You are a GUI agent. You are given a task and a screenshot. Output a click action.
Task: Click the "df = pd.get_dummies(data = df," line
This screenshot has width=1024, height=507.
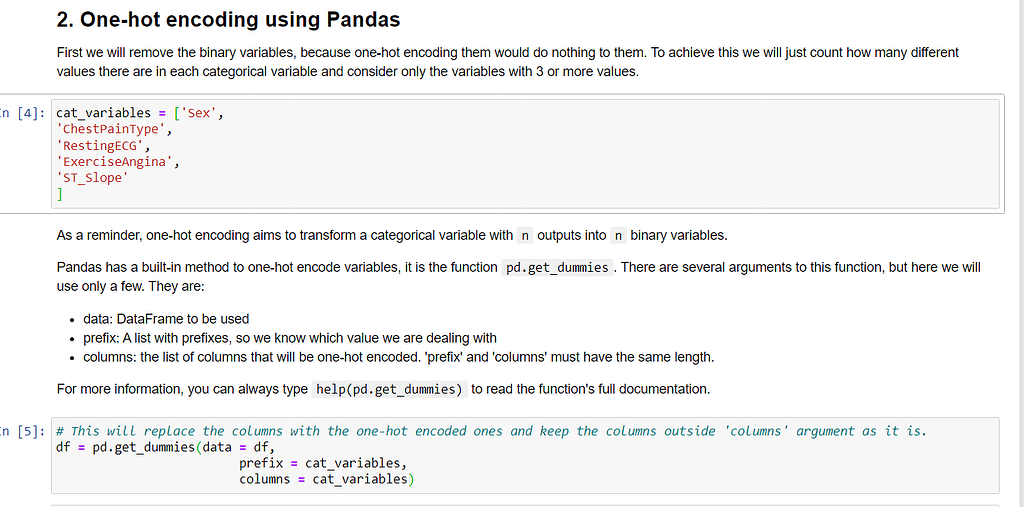(165, 447)
